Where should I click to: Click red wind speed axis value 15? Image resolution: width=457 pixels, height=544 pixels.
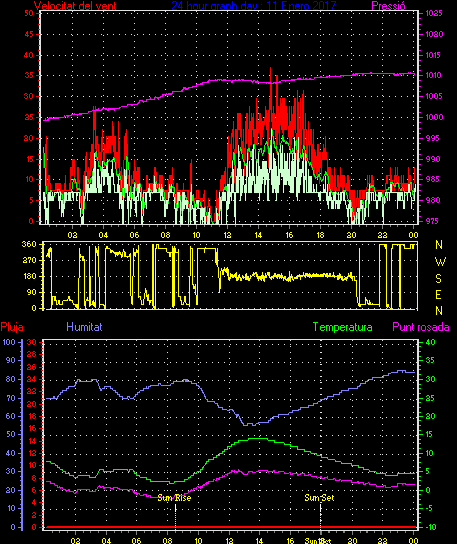(x=29, y=159)
